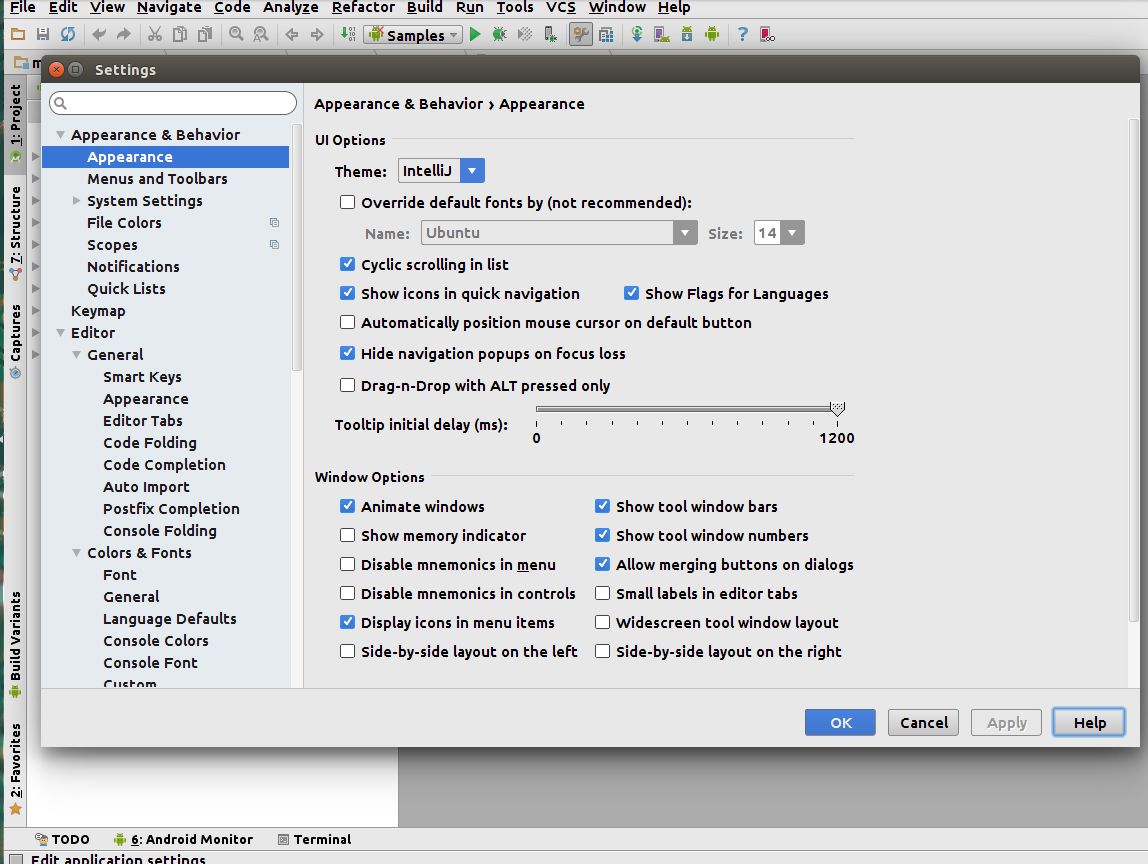The image size is (1148, 864).
Task: Collapse Appearance & Behavior tree node
Action: click(61, 135)
